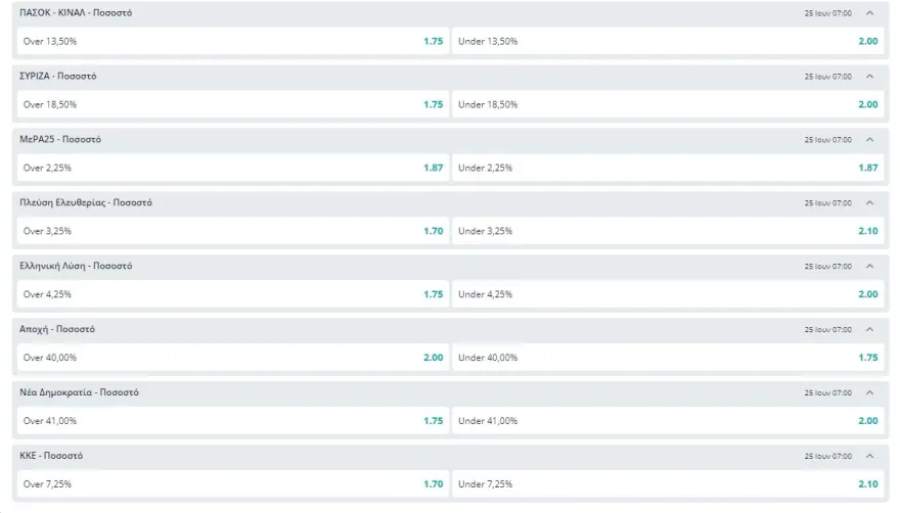
Task: Collapse the Ελληνική Λύση market chevron
Action: click(x=870, y=266)
